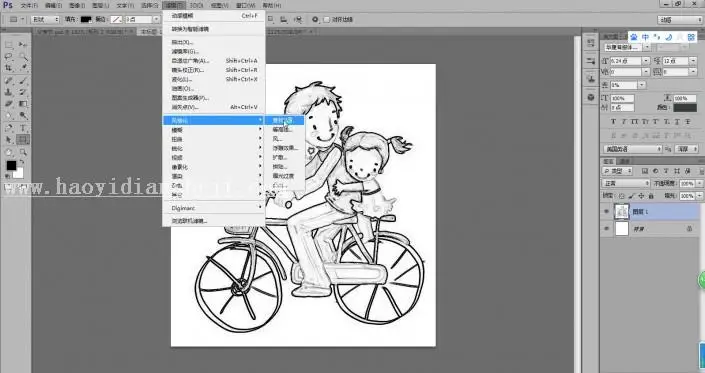This screenshot has width=705, height=373.
Task: Select the Gradient tool
Action: click(23, 103)
